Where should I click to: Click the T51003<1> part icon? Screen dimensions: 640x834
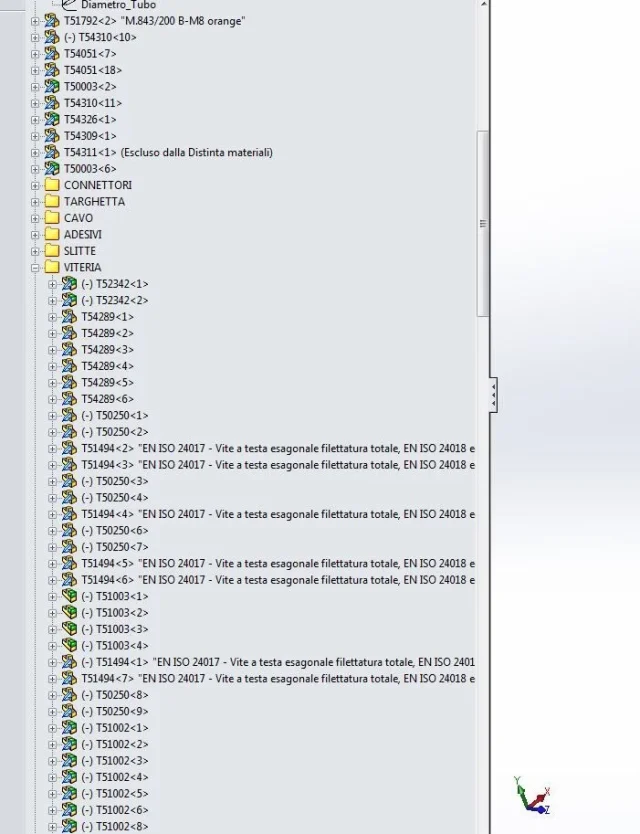click(x=69, y=596)
